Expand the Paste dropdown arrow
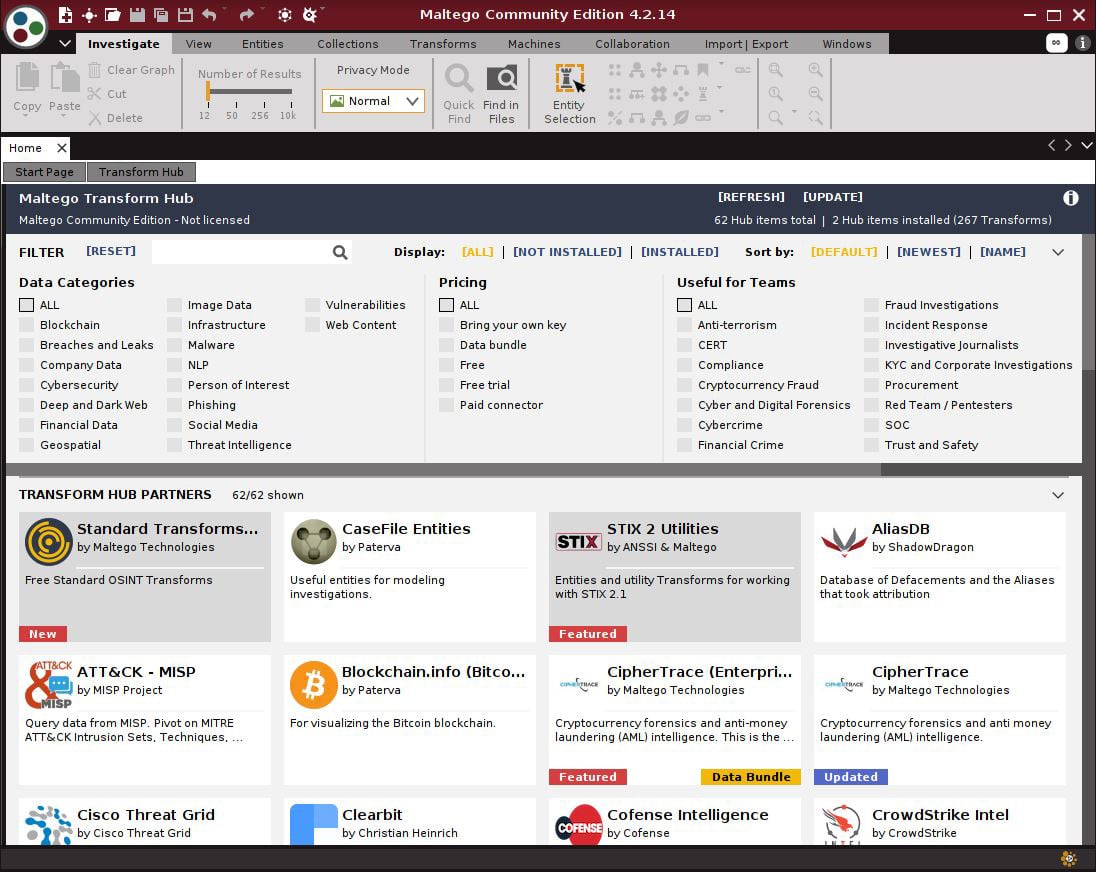The width and height of the screenshot is (1096, 872). [x=64, y=116]
